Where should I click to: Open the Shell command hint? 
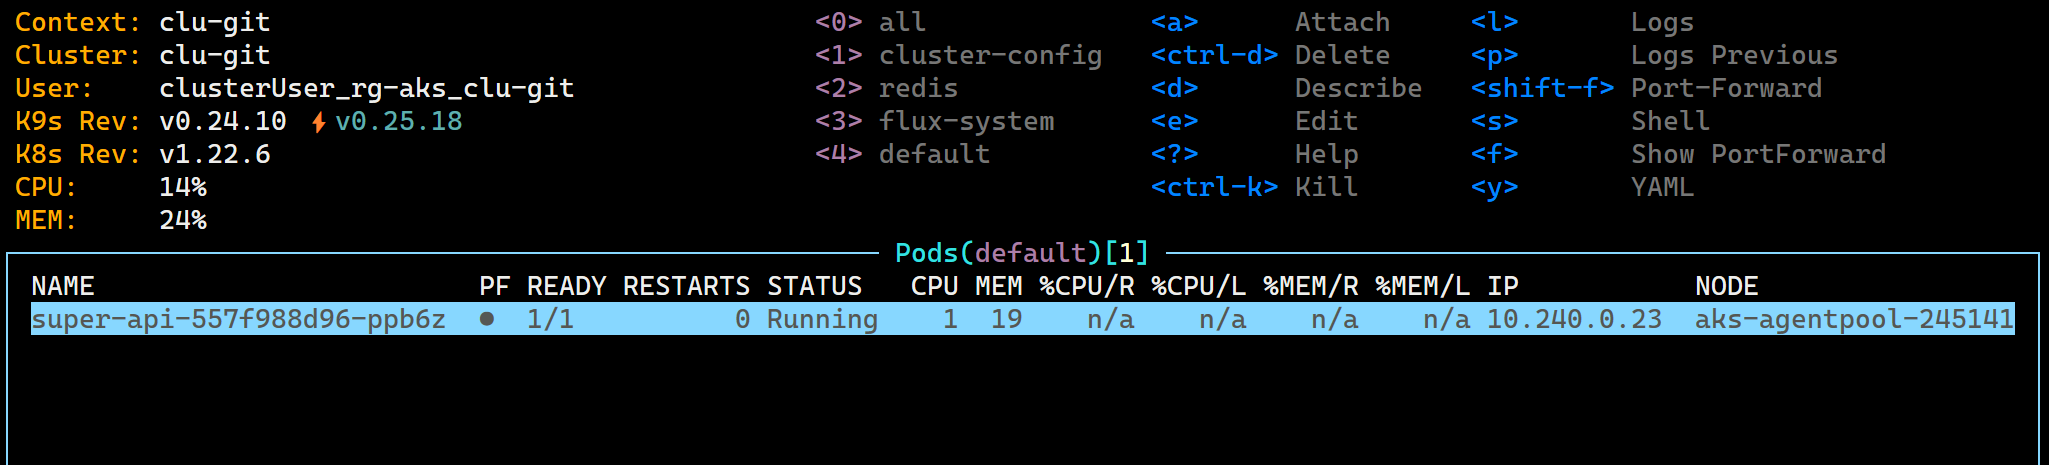click(x=1670, y=121)
